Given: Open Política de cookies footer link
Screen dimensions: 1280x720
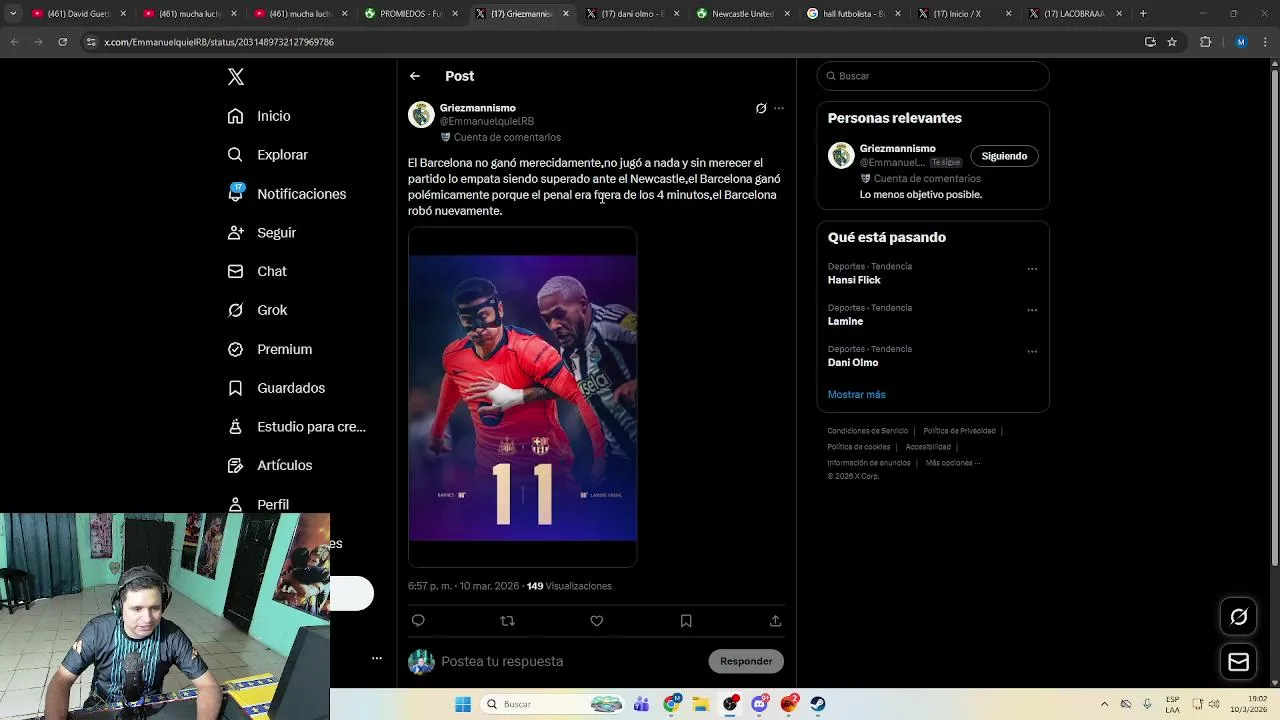Looking at the screenshot, I should coord(858,447).
